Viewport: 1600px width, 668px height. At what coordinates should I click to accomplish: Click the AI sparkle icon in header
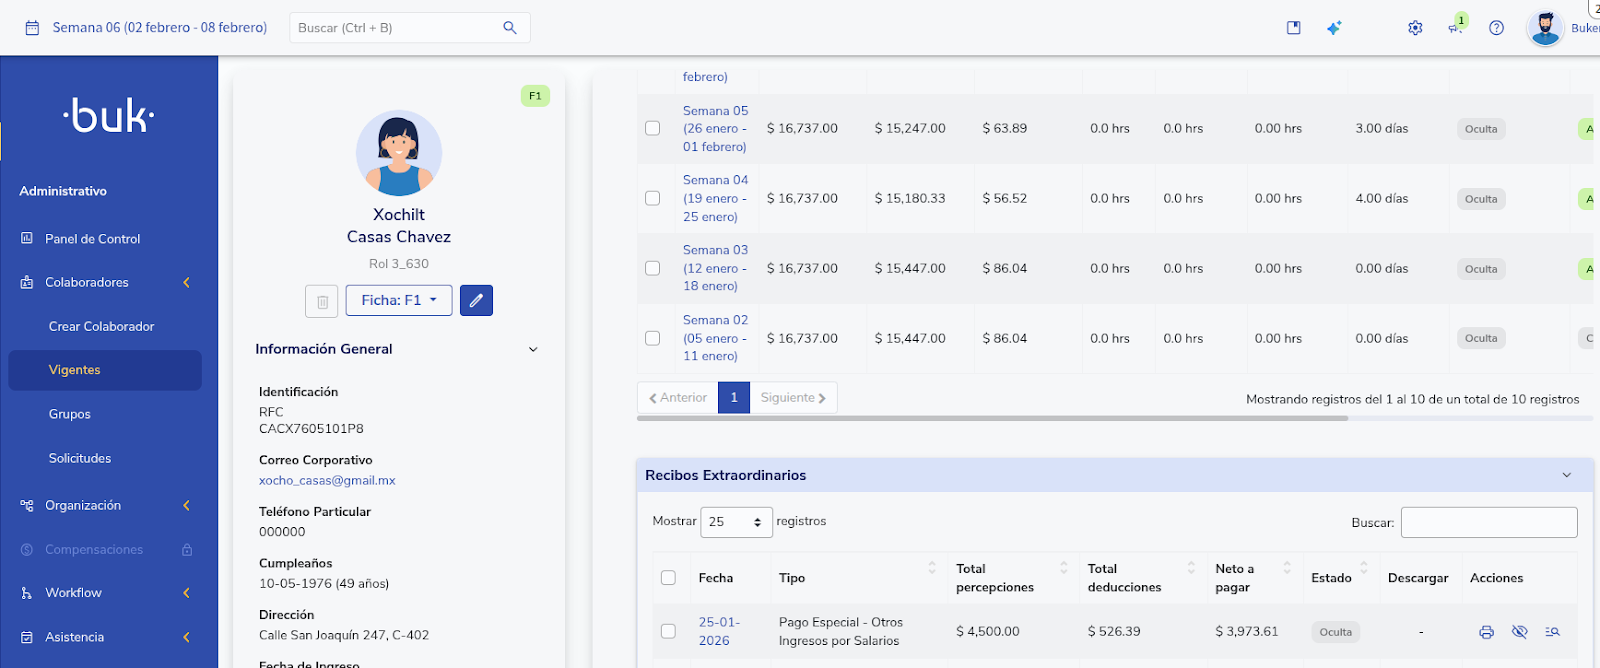pyautogui.click(x=1334, y=28)
